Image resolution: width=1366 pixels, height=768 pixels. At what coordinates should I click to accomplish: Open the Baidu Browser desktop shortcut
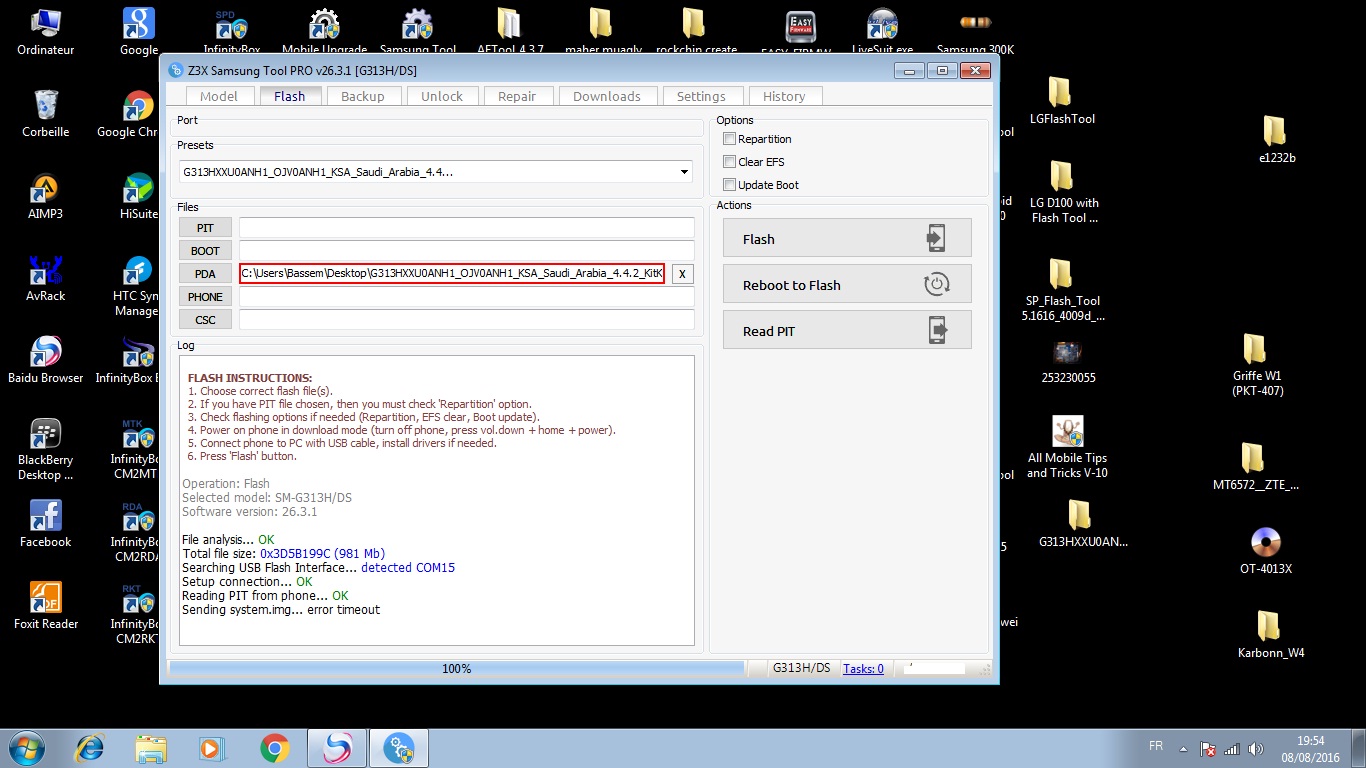click(x=45, y=360)
